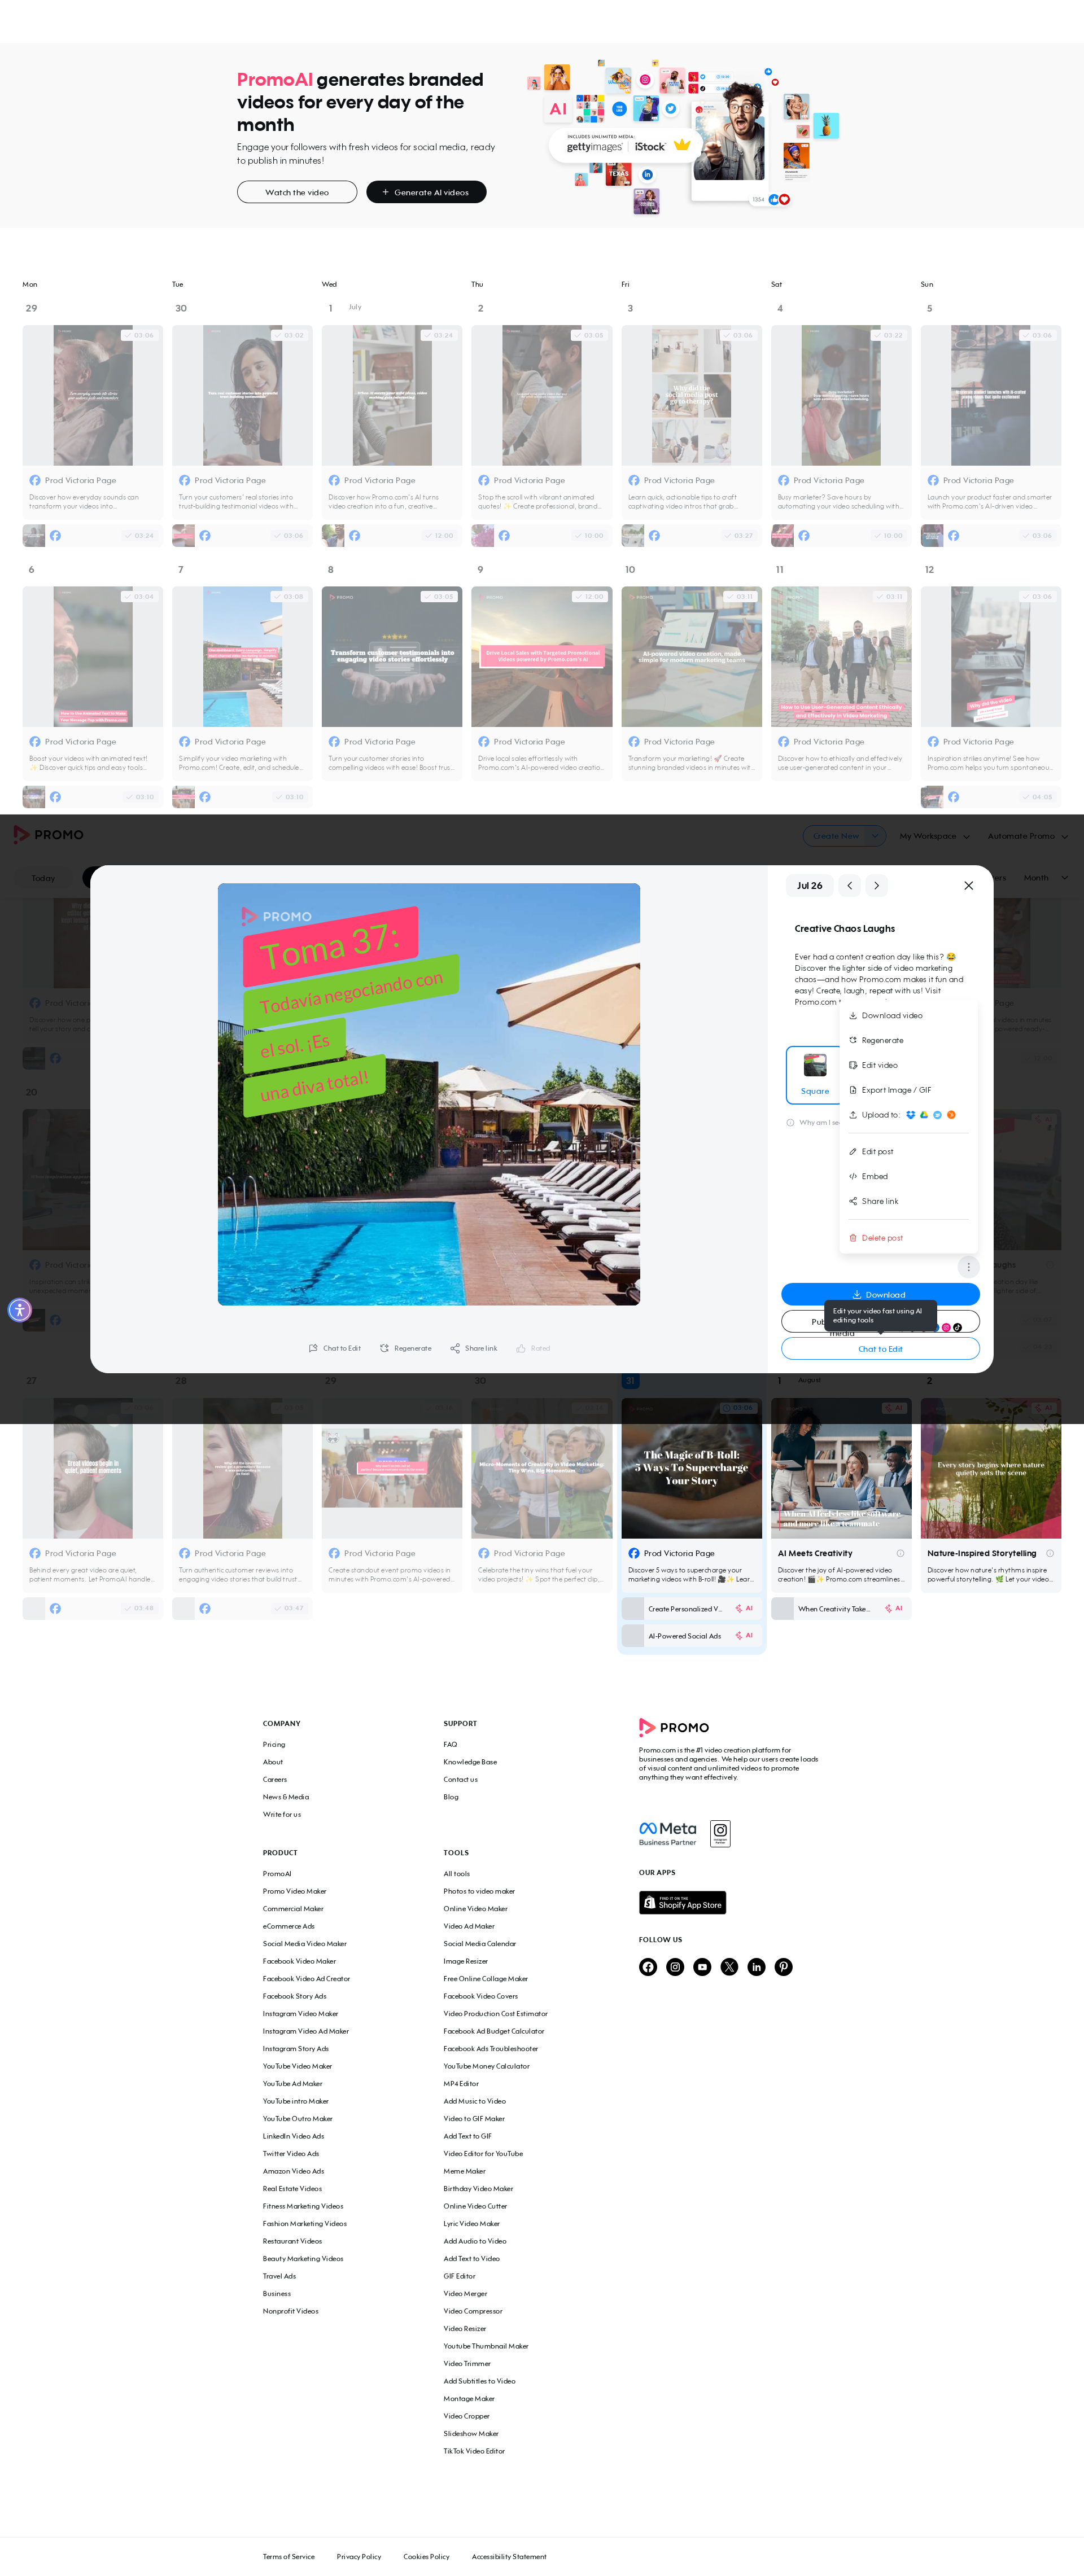The width and height of the screenshot is (1084, 2576).
Task: Click Regenerate below the video preview
Action: (x=406, y=1349)
